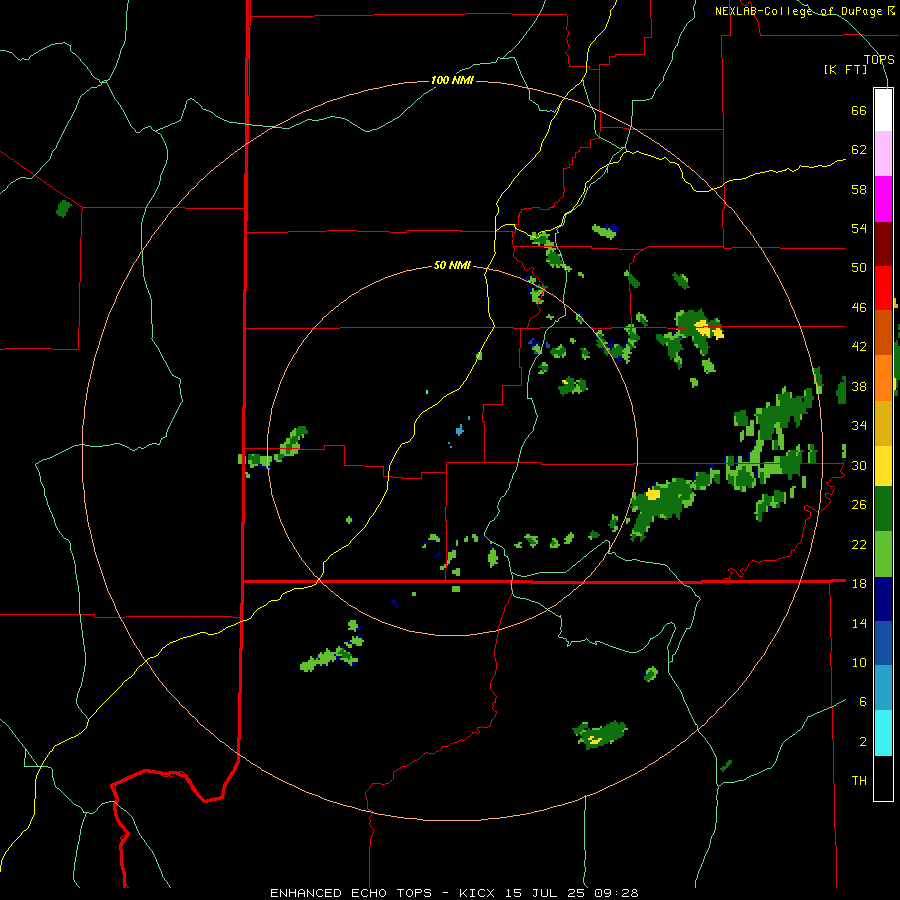Click the legend value '58'
Image resolution: width=900 pixels, height=900 pixels.
(859, 189)
